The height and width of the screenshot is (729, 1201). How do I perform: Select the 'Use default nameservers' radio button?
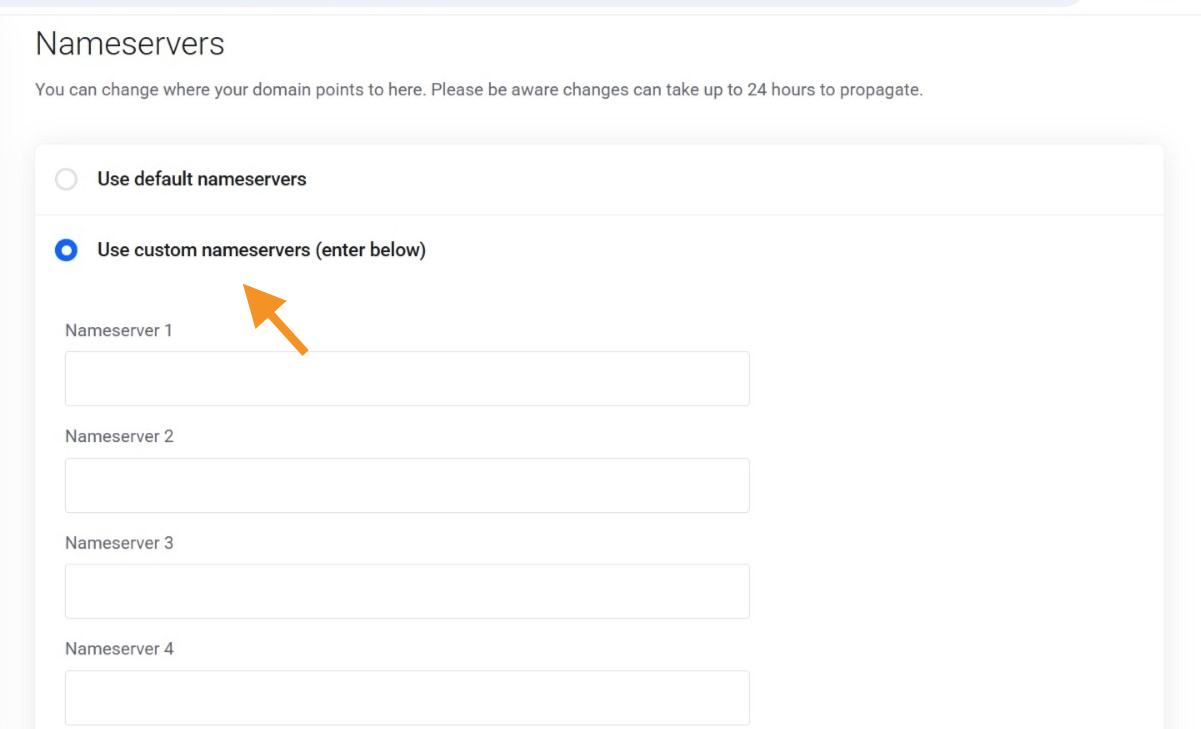(x=66, y=180)
